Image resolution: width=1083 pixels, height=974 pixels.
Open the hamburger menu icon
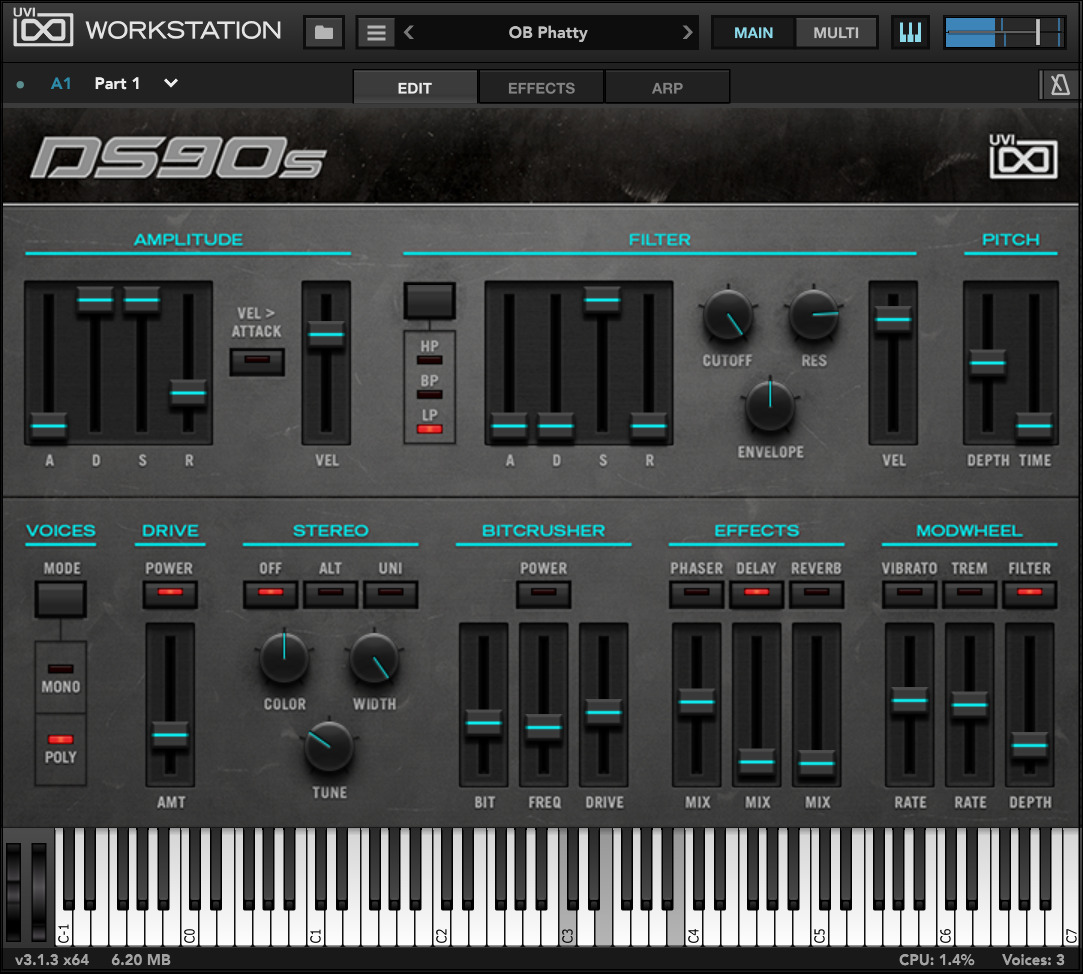[376, 32]
